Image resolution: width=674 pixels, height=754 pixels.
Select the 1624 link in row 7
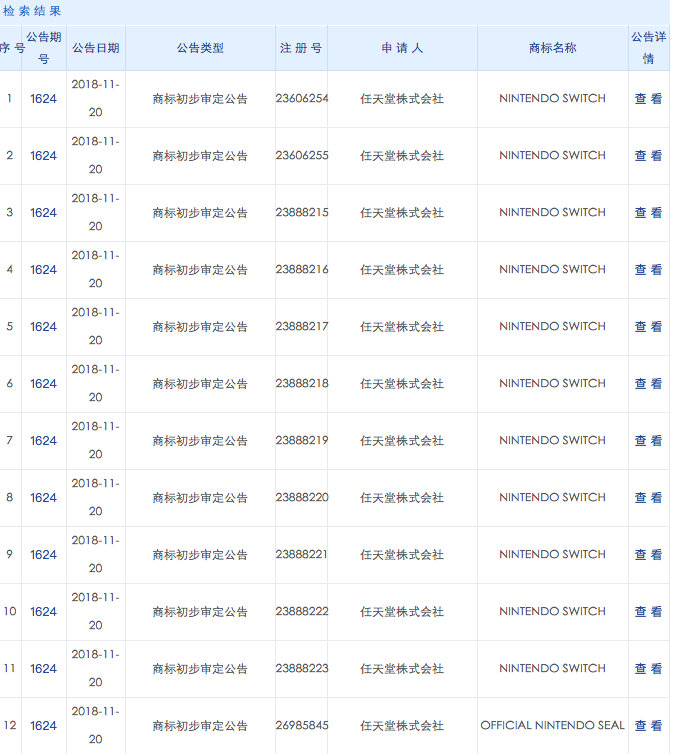click(x=43, y=441)
